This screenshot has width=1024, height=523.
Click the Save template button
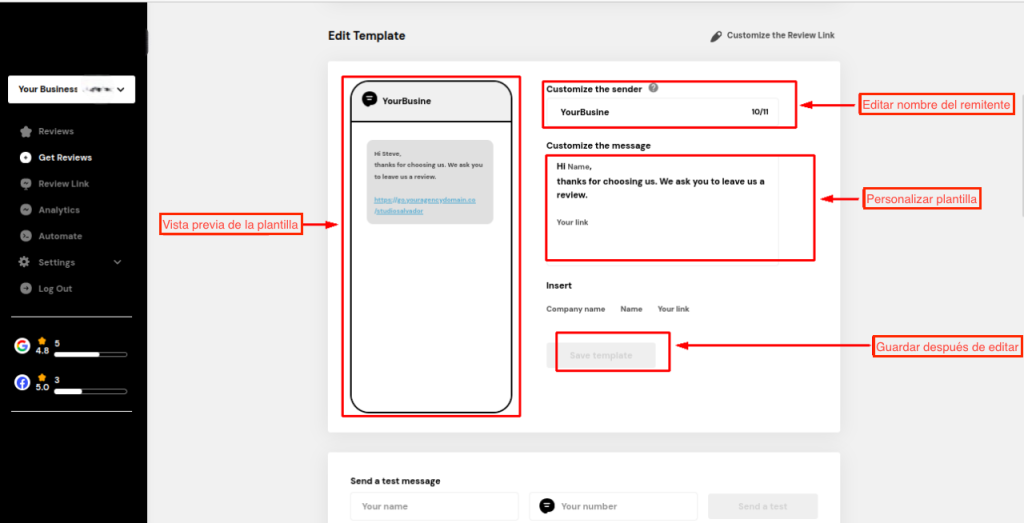click(600, 355)
